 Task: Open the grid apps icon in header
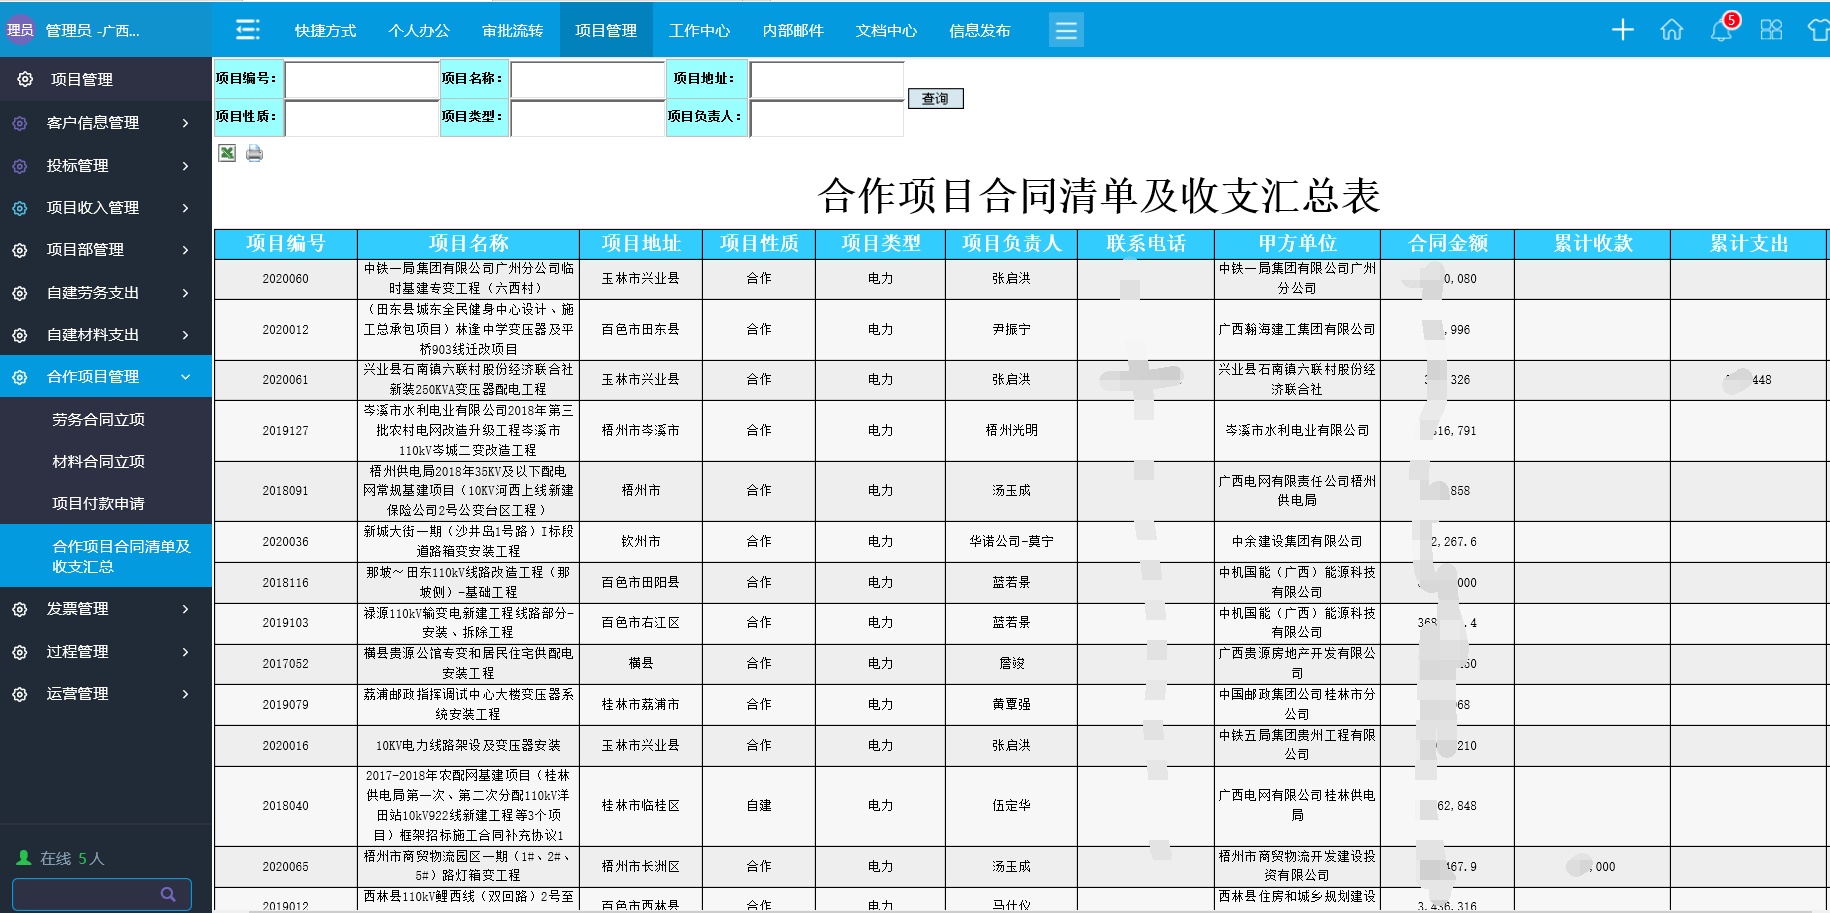point(1771,30)
